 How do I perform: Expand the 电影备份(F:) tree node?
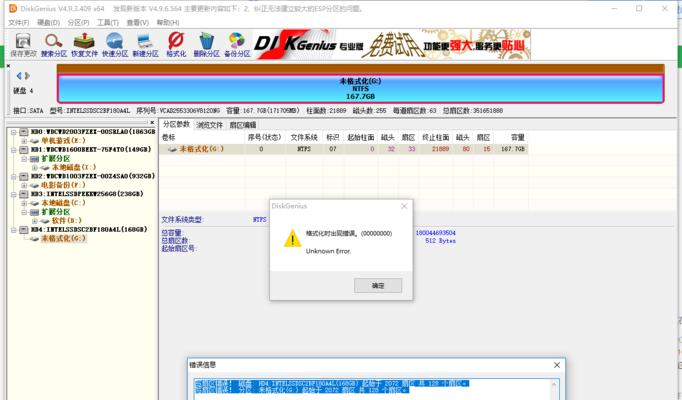point(24,185)
